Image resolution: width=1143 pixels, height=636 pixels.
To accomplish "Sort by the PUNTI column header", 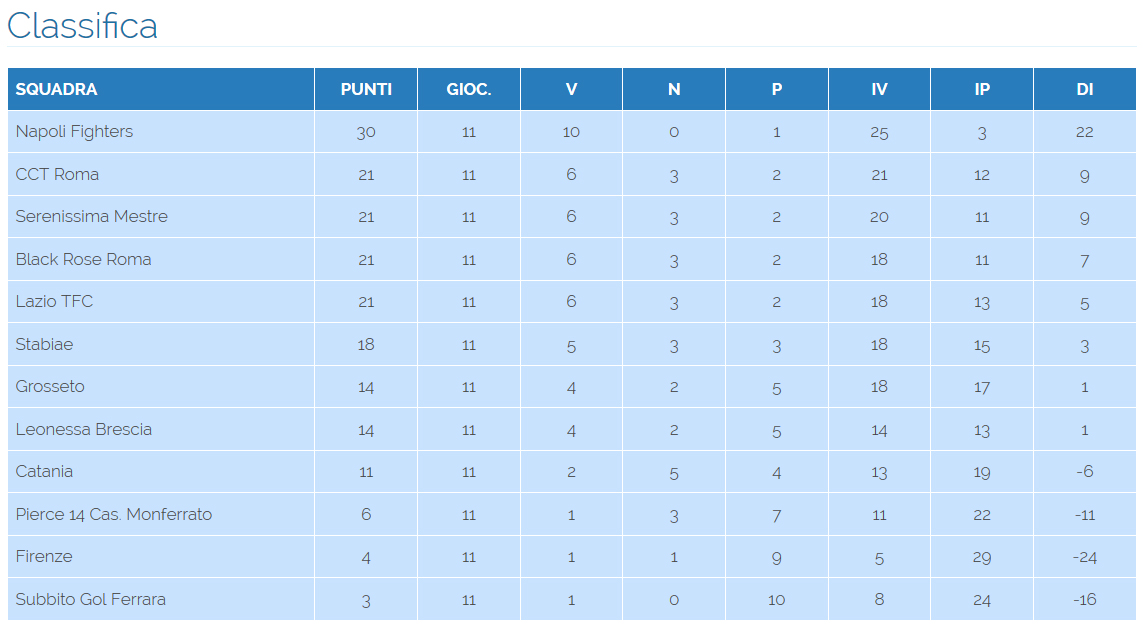I will (366, 89).
